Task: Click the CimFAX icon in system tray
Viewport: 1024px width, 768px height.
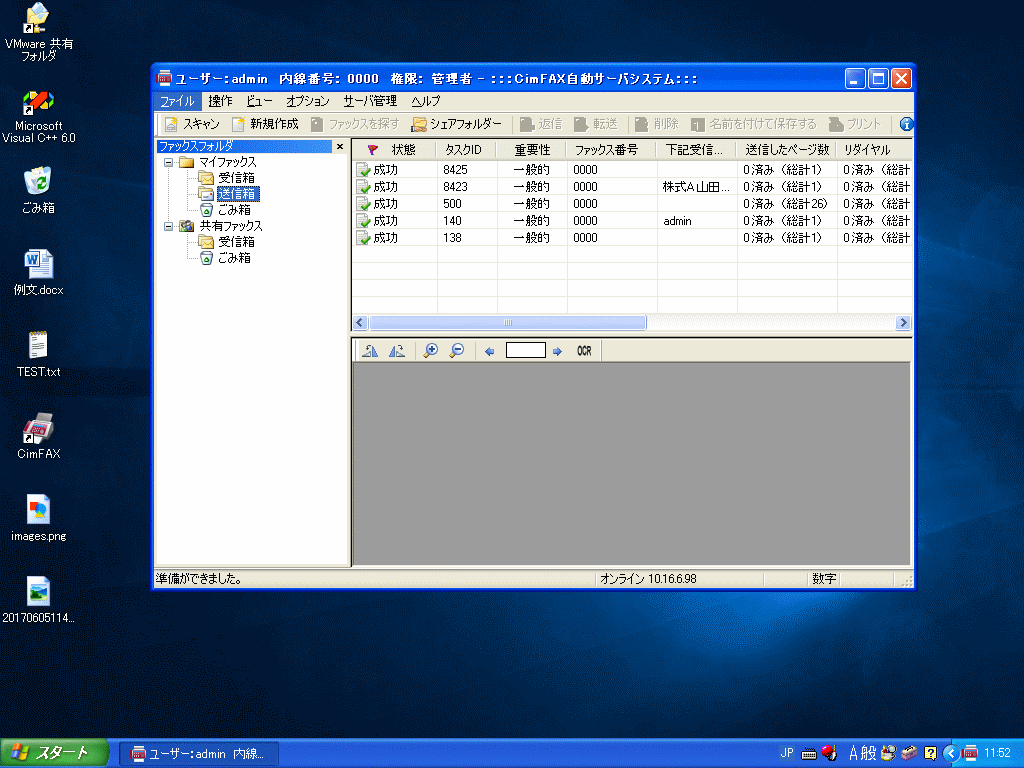Action: (970, 753)
